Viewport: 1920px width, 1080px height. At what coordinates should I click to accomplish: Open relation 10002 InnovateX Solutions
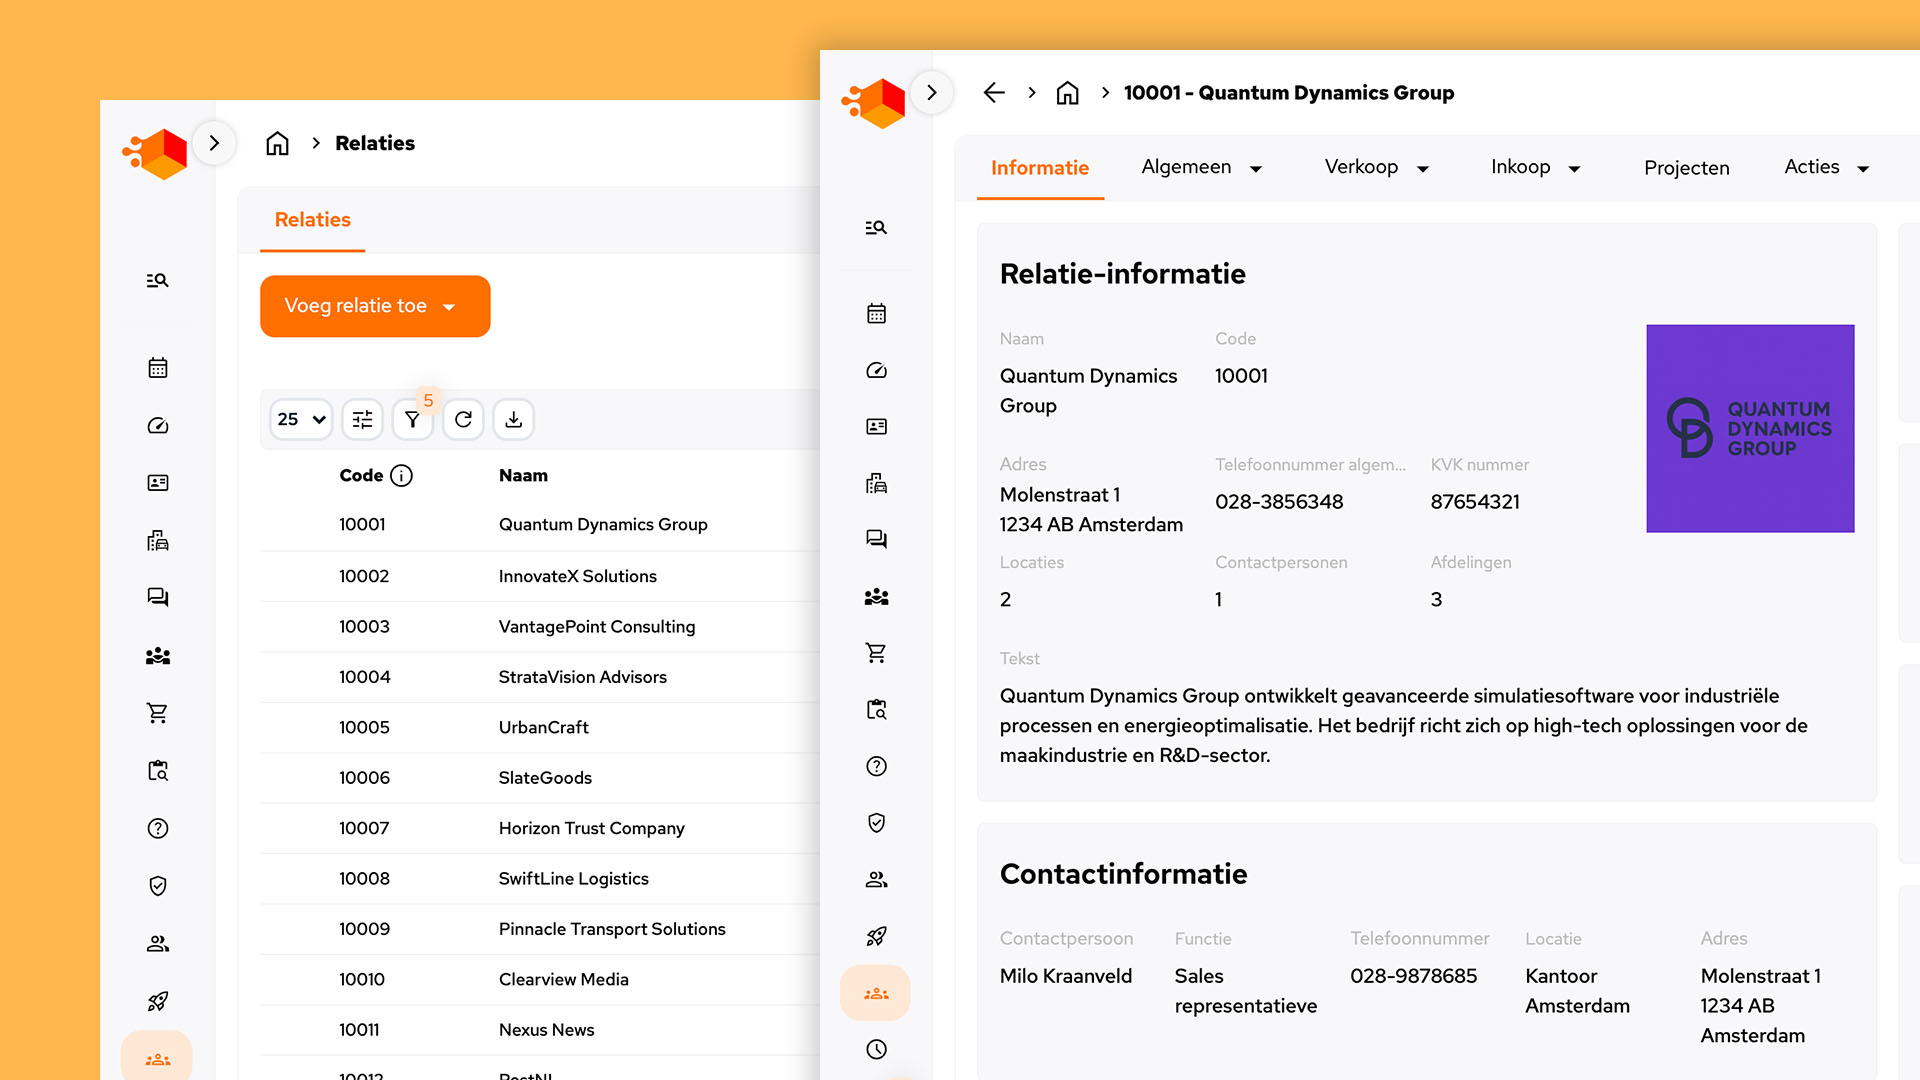point(577,576)
